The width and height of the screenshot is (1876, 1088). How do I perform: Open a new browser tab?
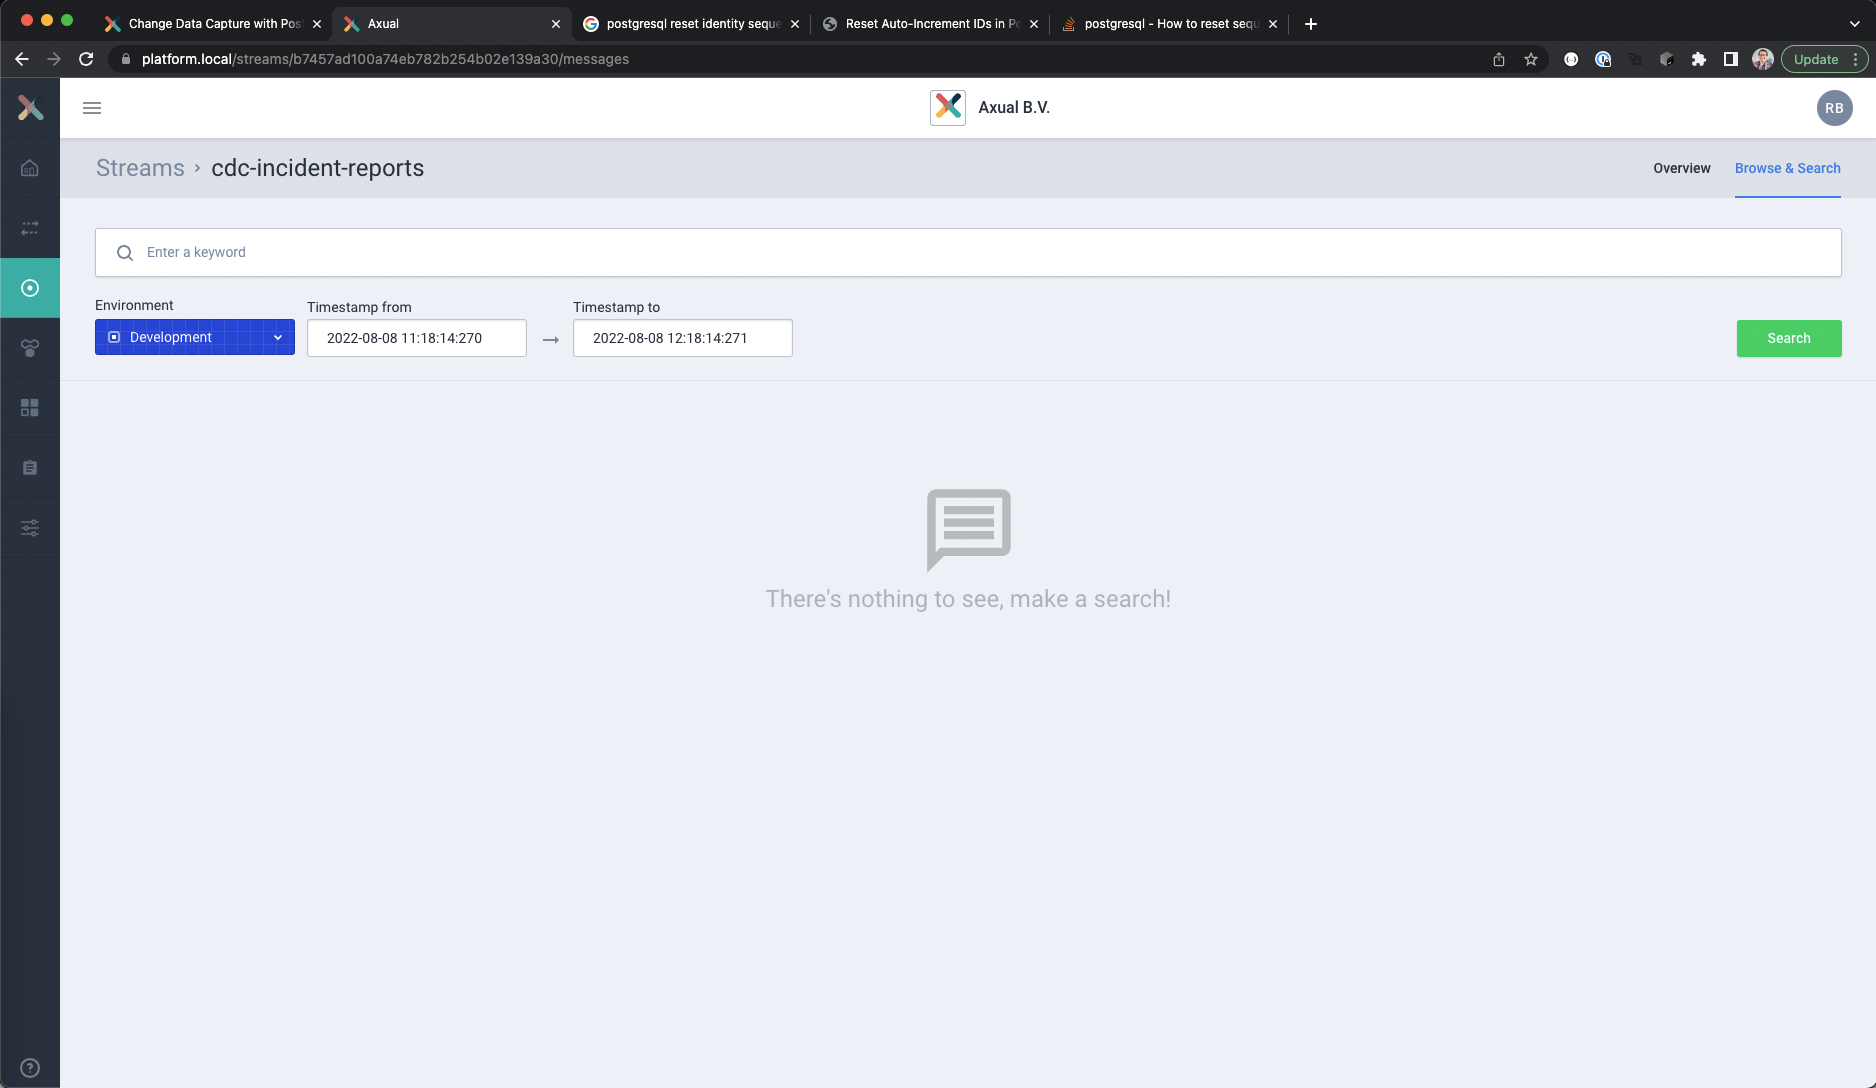[1311, 23]
